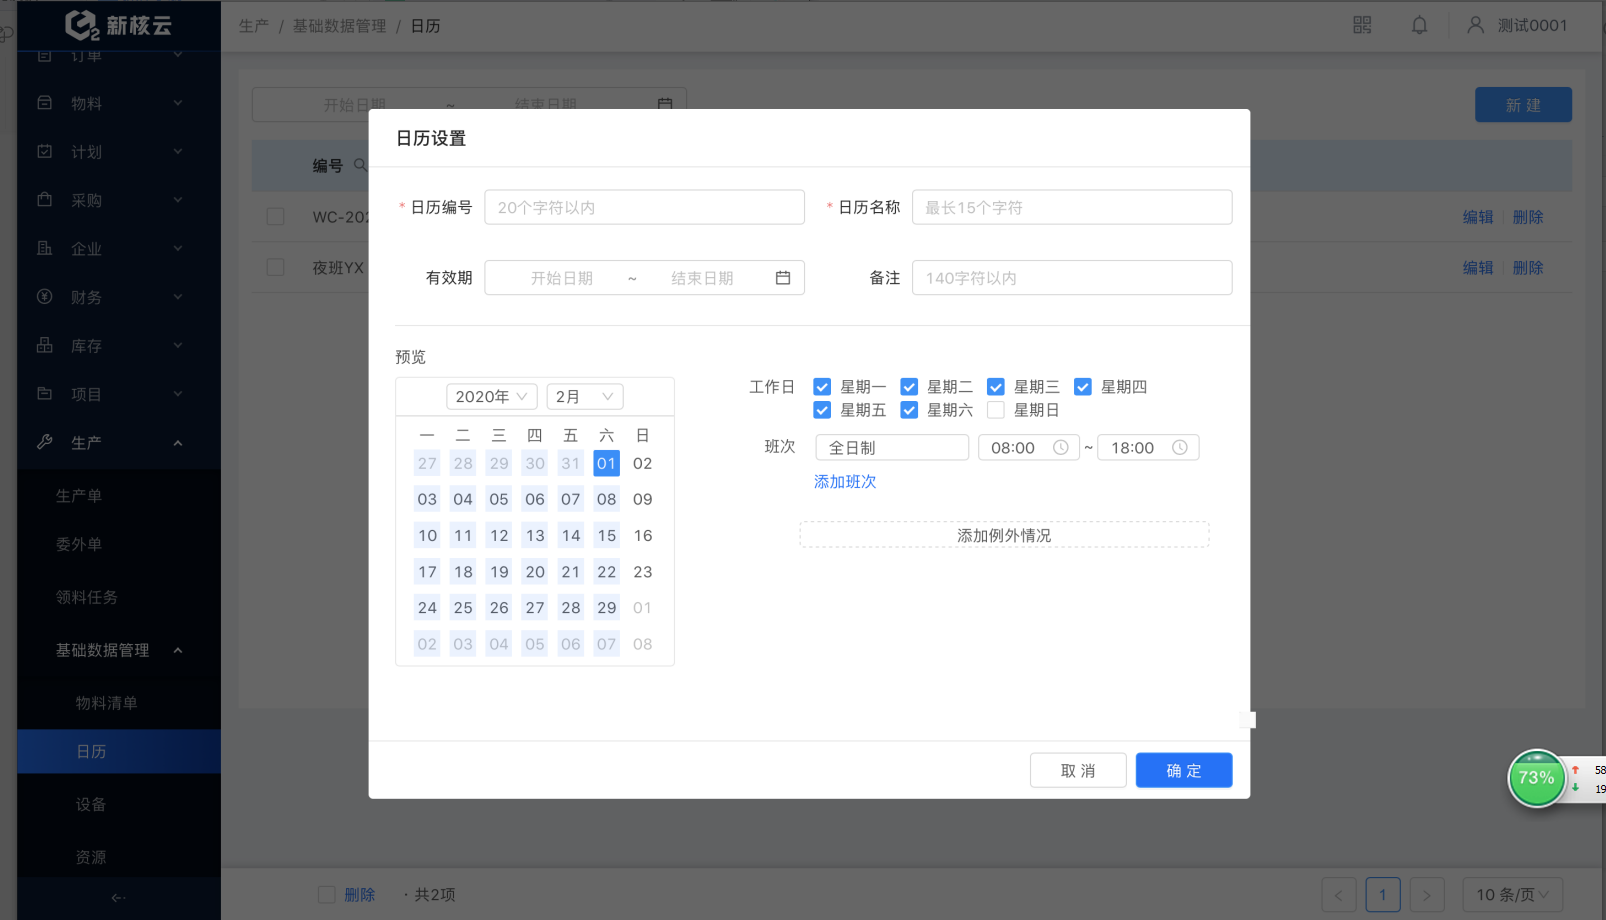Click the 计划 sidebar icon
This screenshot has width=1606, height=920.
tap(45, 151)
